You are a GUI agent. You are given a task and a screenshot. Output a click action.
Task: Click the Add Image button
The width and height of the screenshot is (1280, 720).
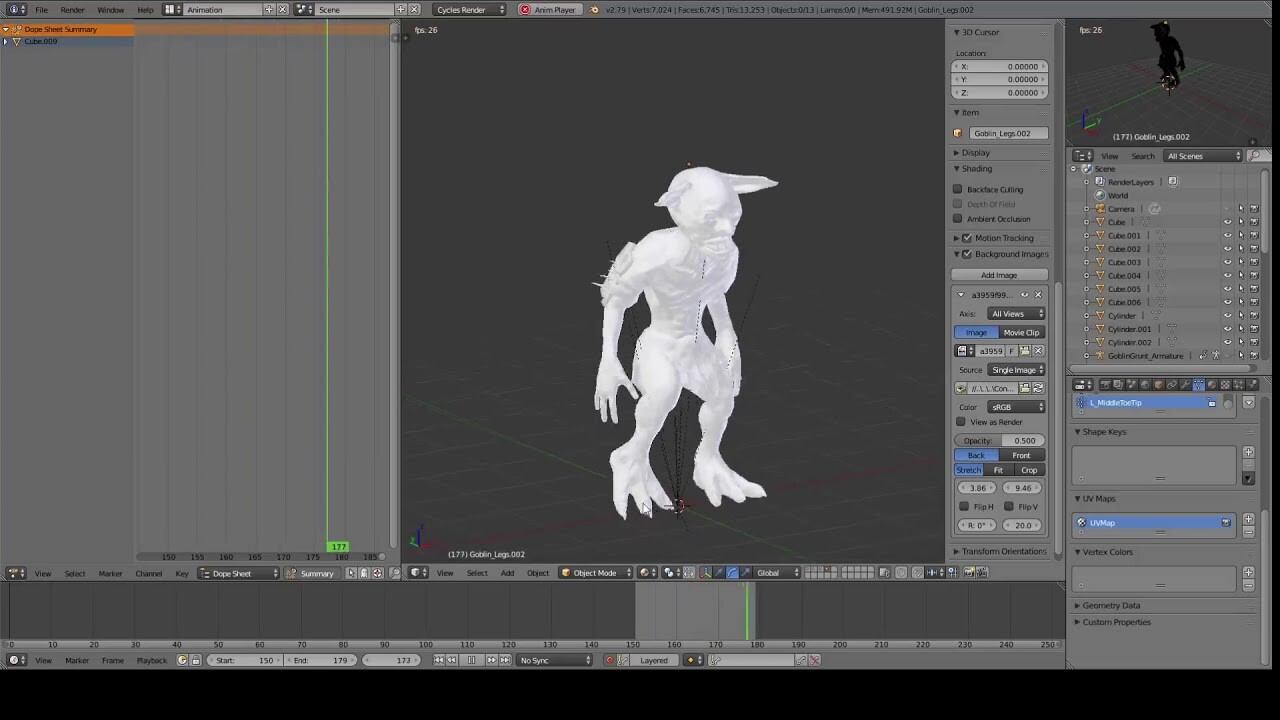coord(999,274)
